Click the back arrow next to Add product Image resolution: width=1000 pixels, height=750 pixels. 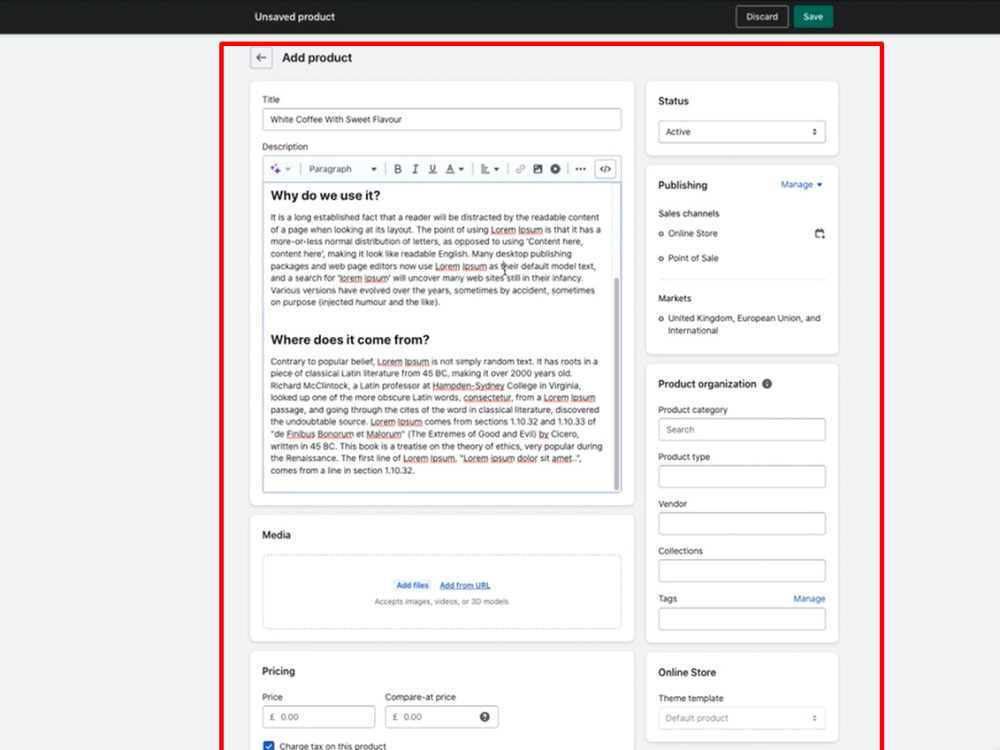pyautogui.click(x=261, y=57)
